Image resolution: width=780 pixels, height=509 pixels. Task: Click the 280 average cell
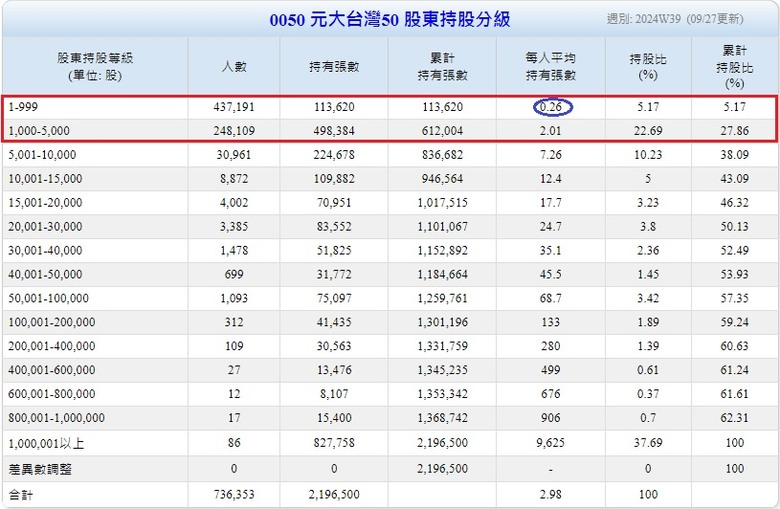551,346
